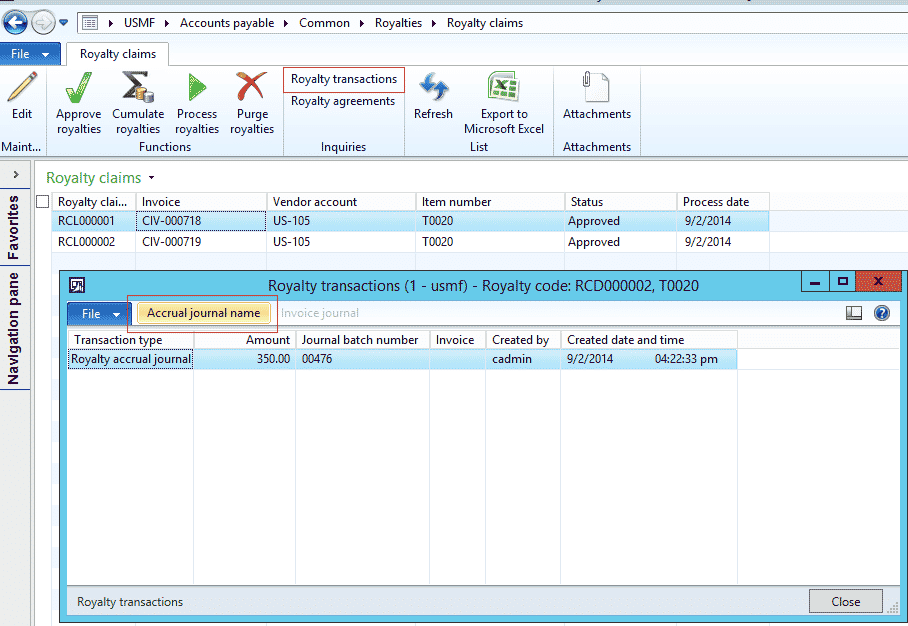The height and width of the screenshot is (626, 908).
Task: Click USMF in the breadcrumb path
Action: pyautogui.click(x=140, y=23)
